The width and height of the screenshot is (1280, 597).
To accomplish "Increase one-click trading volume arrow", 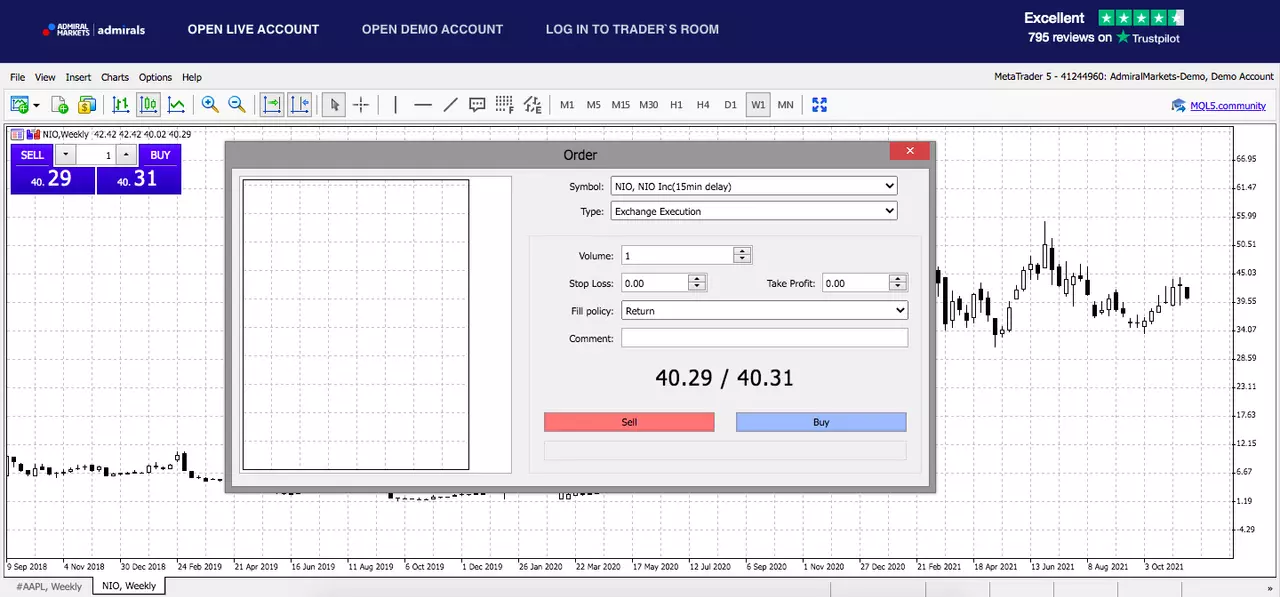I will click(x=125, y=155).
